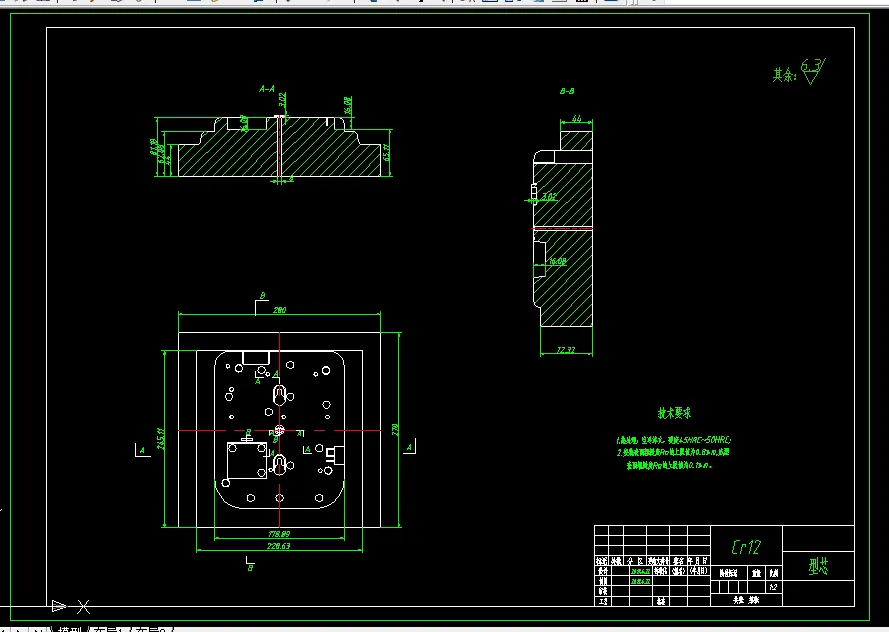Screen dimensions: 889x632
Task: Select the 44 dimension above section B-B
Action: 577,118
